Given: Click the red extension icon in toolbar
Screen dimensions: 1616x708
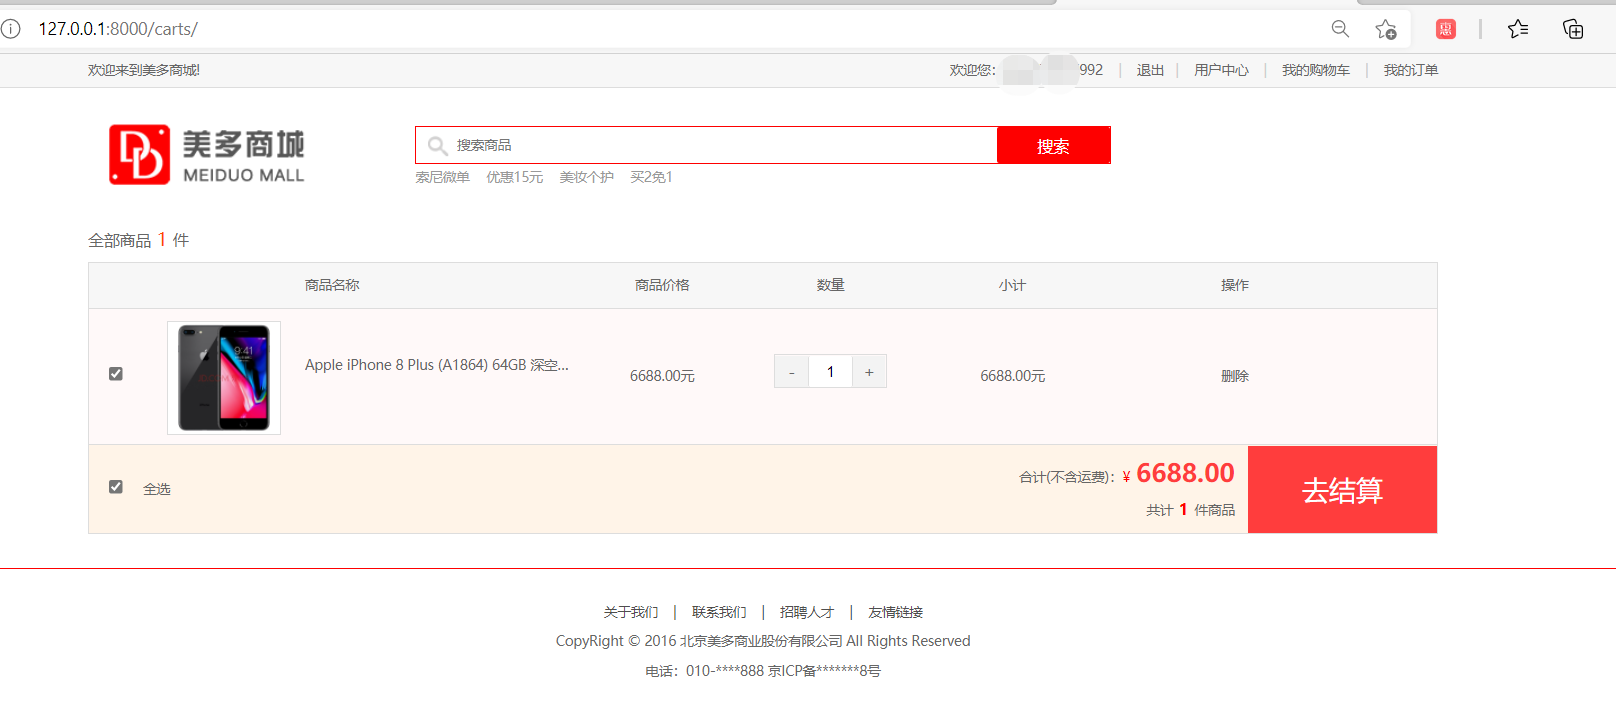Looking at the screenshot, I should click(x=1445, y=29).
